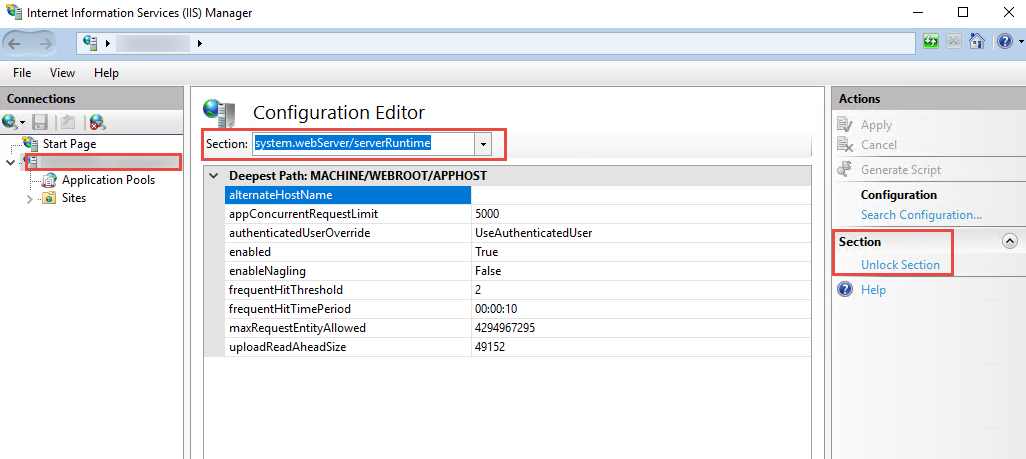Click the Search Configuration link

921,215
